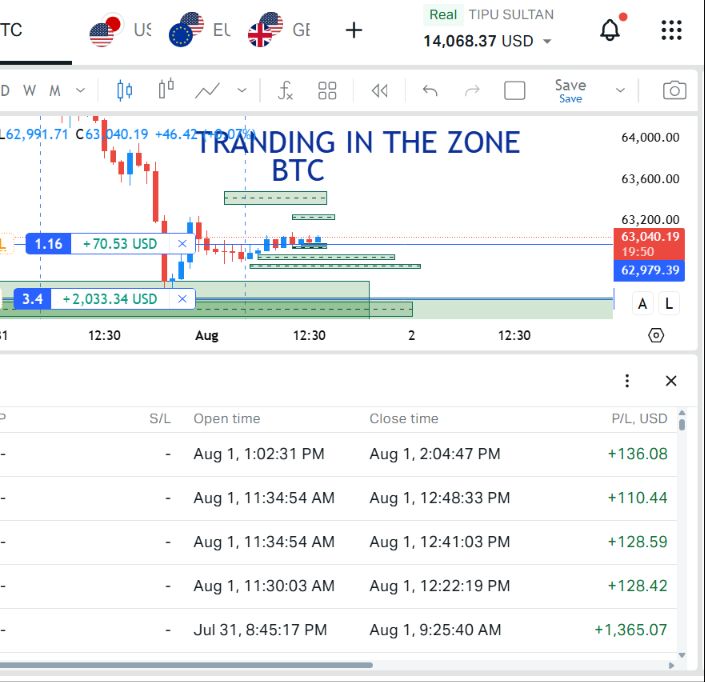Click Aug 1, 9:25:40 AM close time
Image resolution: width=705 pixels, height=682 pixels.
pyautogui.click(x=435, y=630)
